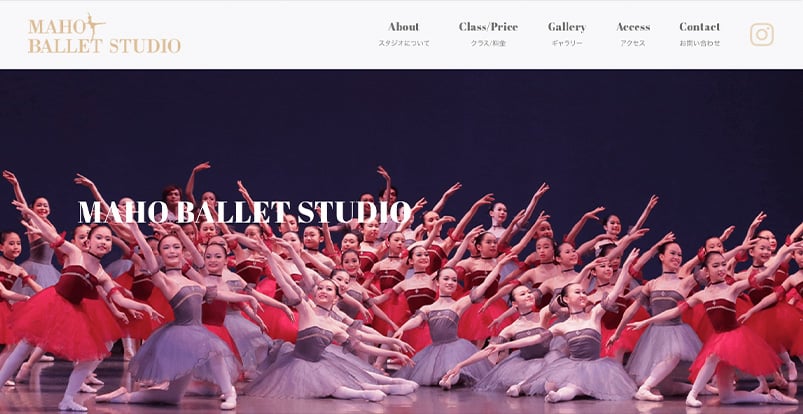Click the スタジオについて label under About
Viewport: 803px width, 414px height.
click(x=404, y=44)
